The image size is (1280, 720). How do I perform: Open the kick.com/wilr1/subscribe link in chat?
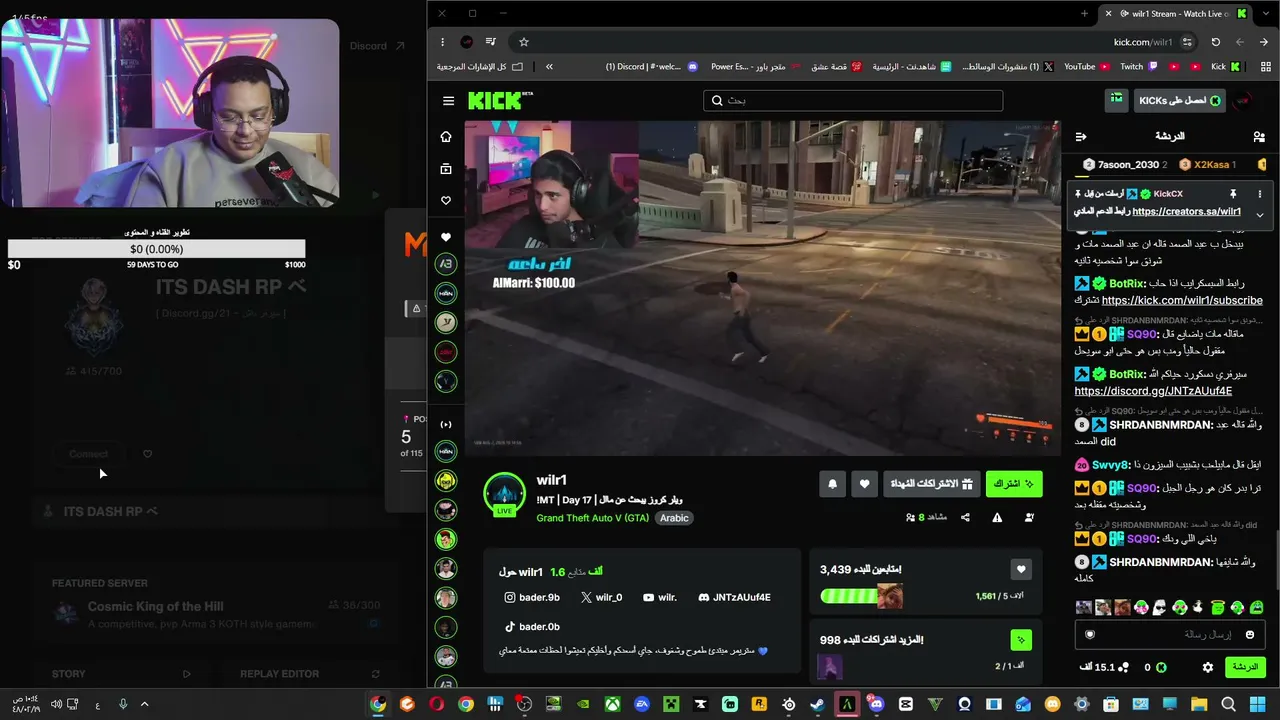click(x=1182, y=300)
